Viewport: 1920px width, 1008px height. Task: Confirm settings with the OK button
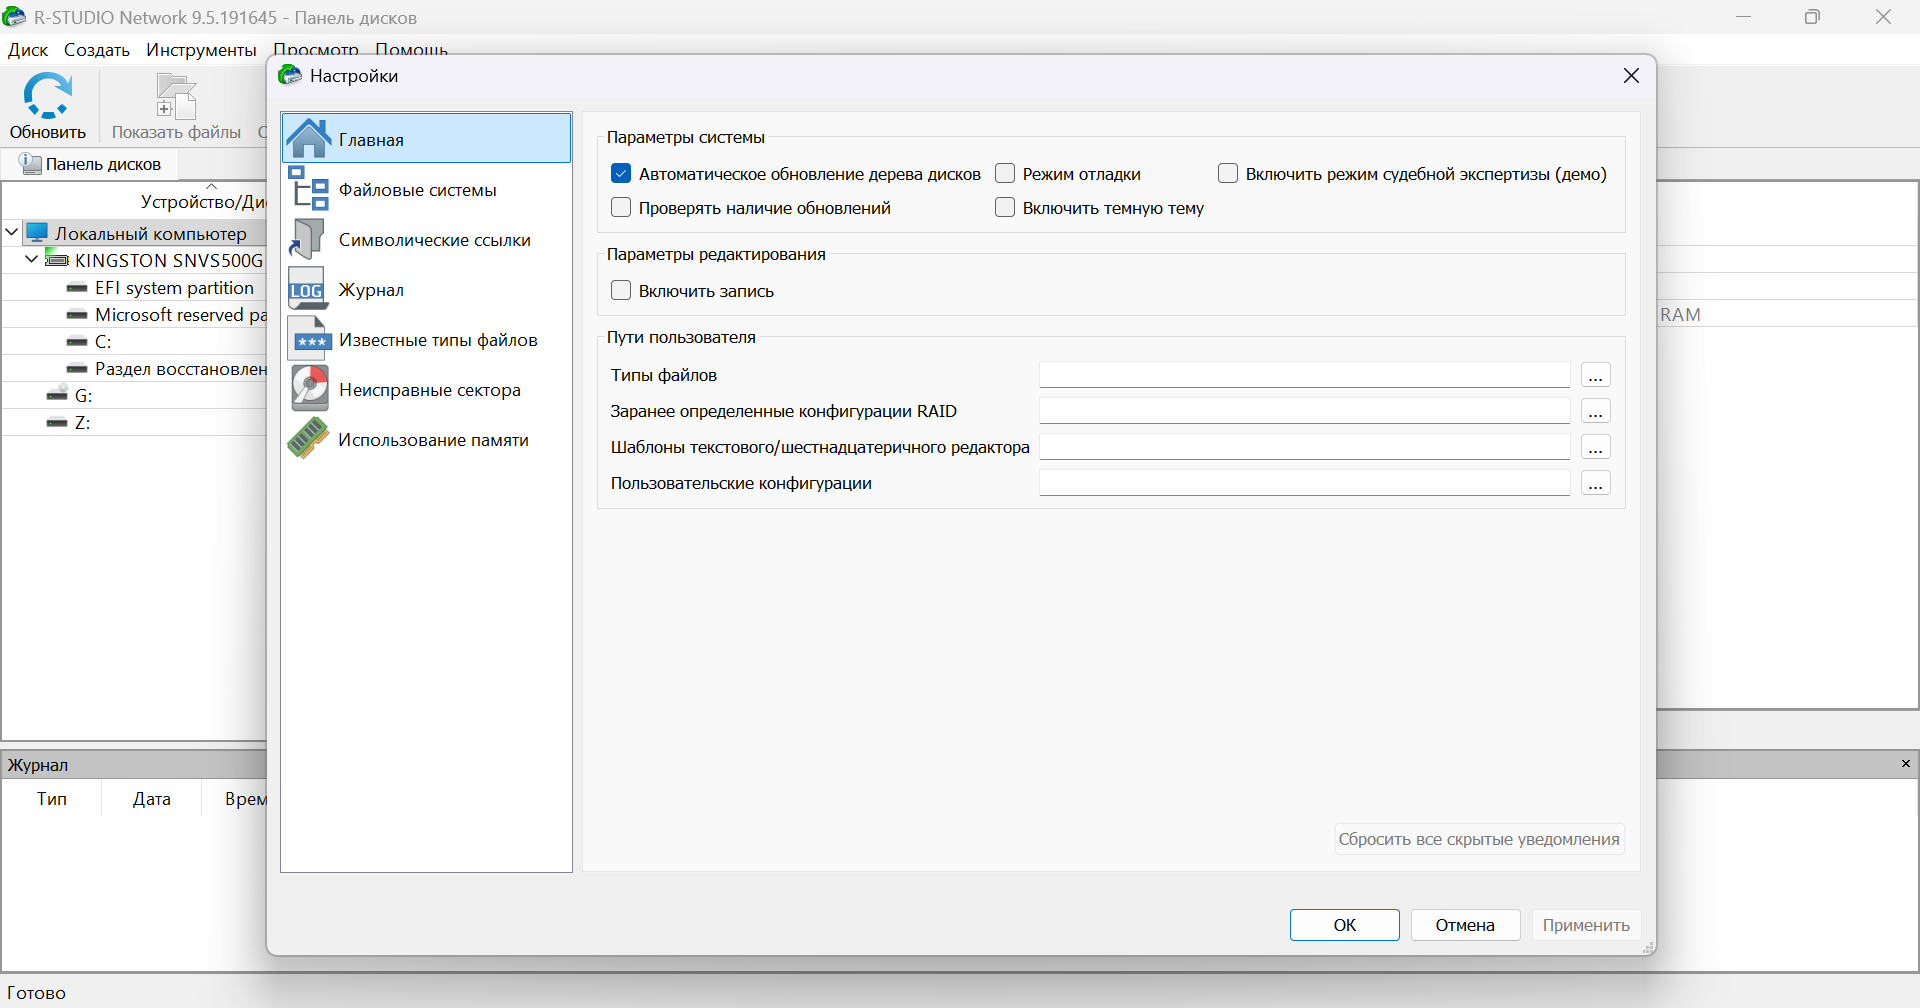[1344, 925]
